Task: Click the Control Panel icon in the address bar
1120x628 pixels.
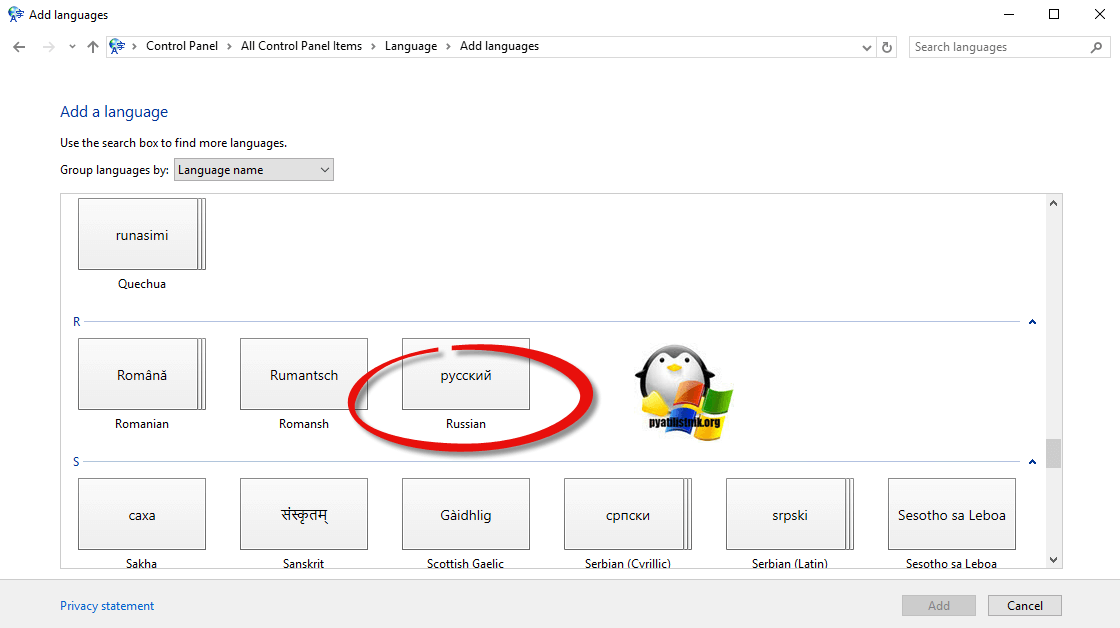Action: click(118, 46)
